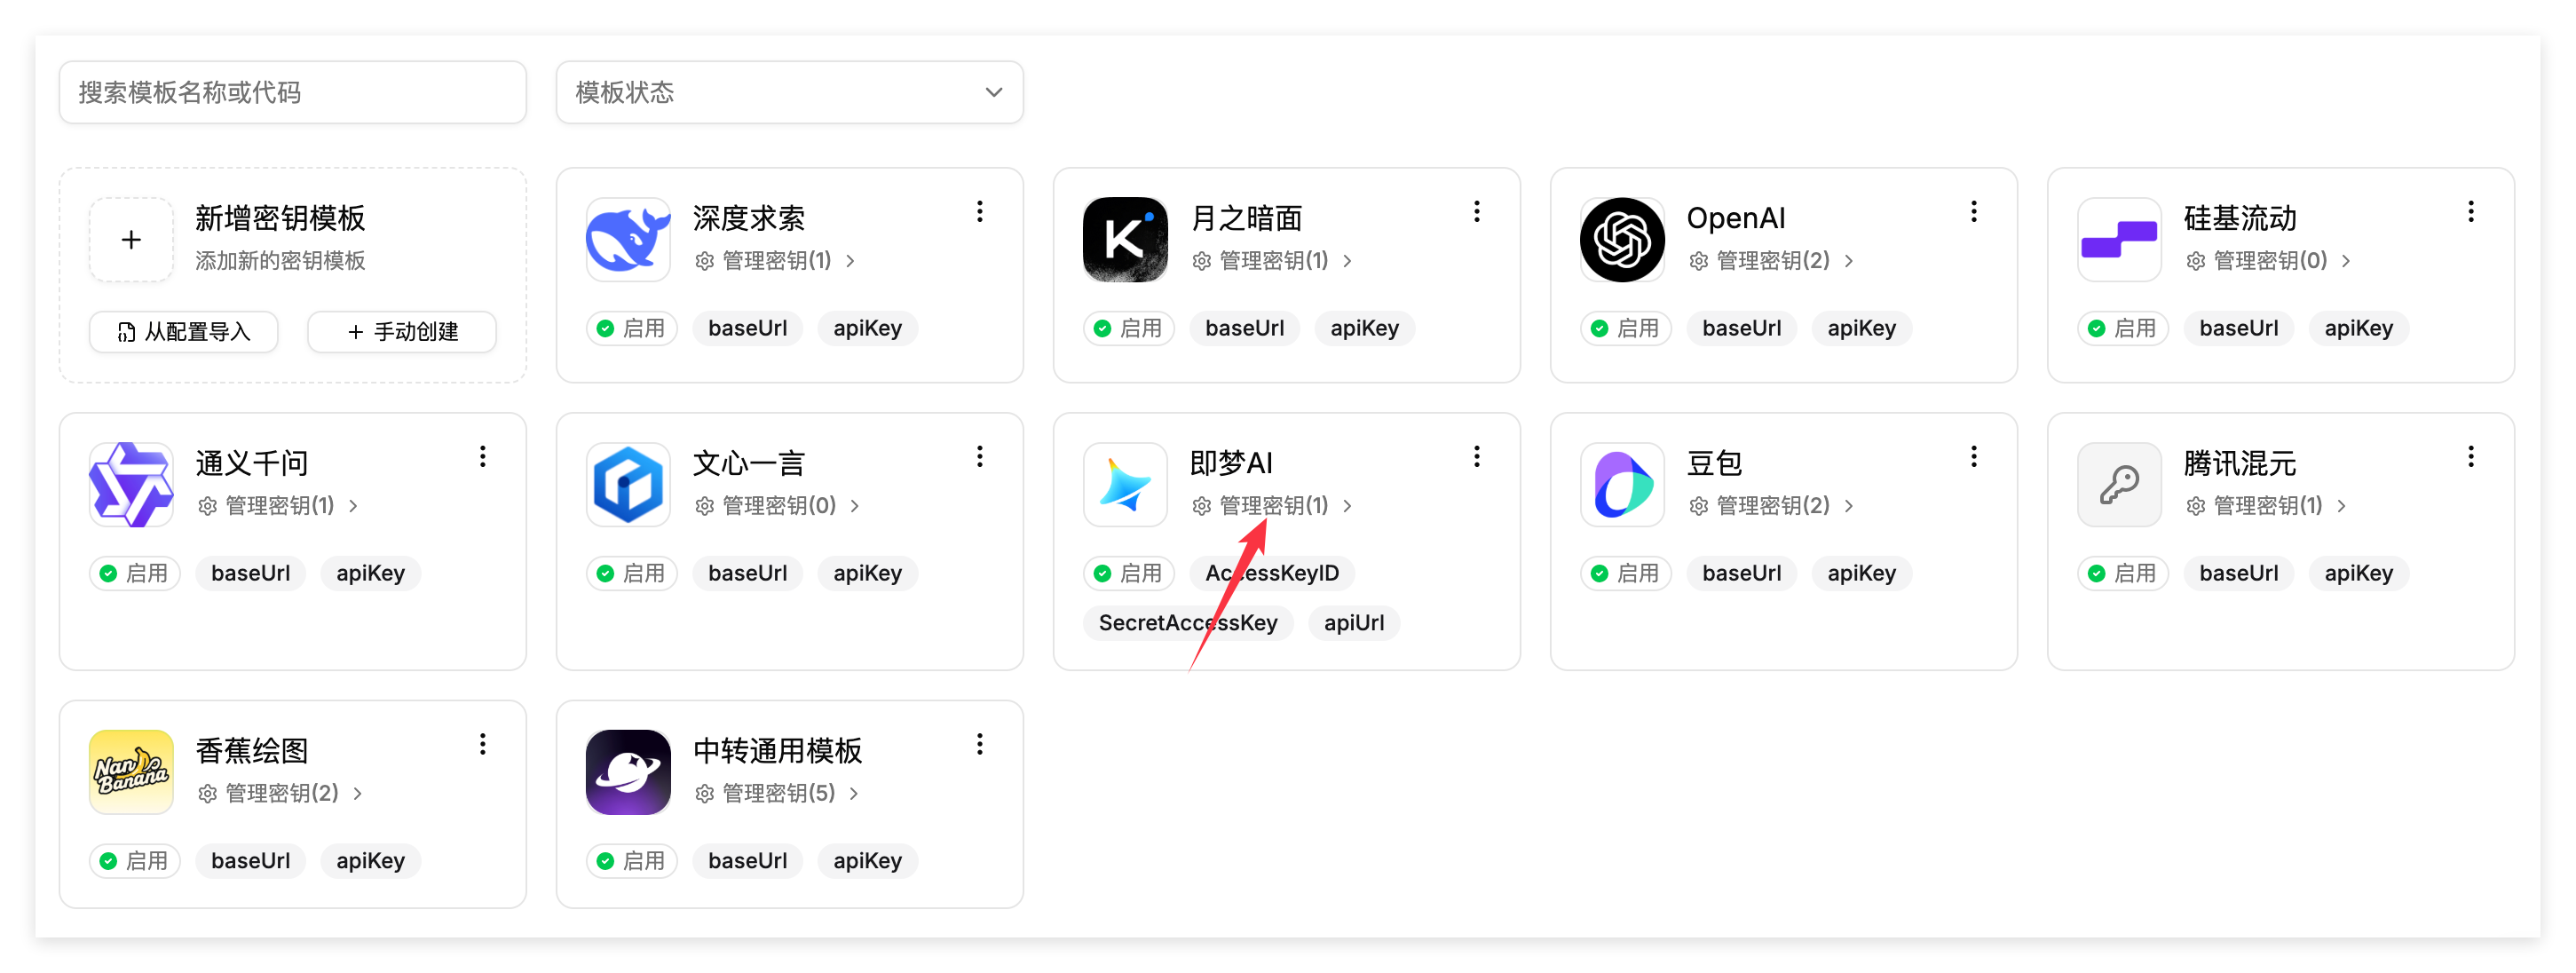Image resolution: width=2576 pixels, height=973 pixels.
Task: Click the apiUrl tag on 即梦AI card
Action: tap(1354, 623)
